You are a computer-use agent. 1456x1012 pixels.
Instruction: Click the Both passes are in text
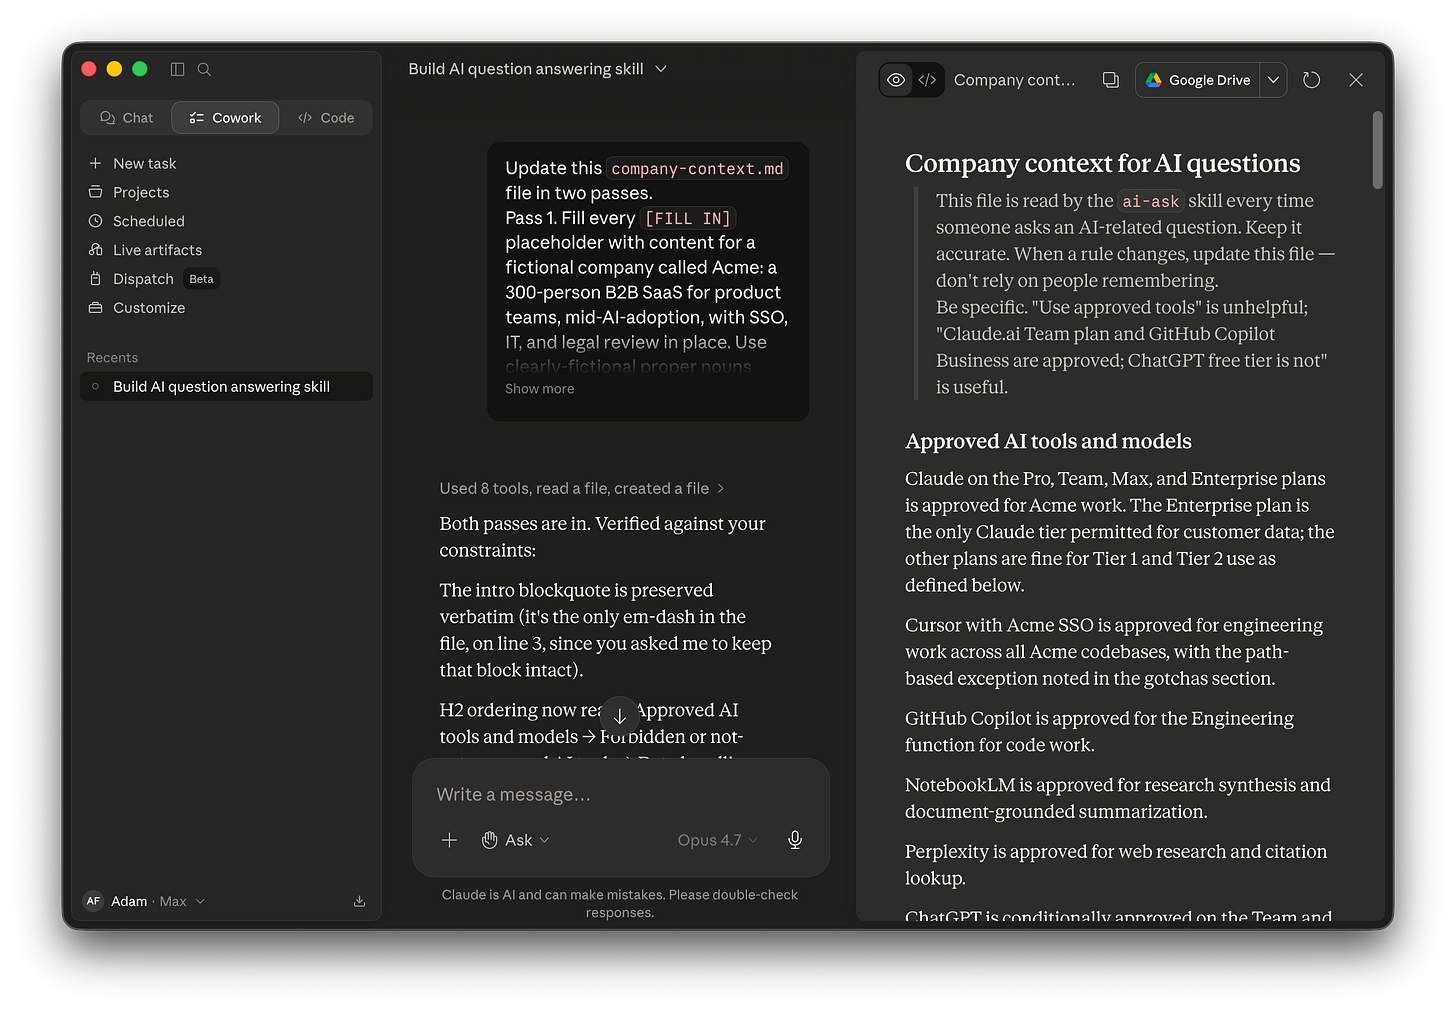[x=602, y=537]
